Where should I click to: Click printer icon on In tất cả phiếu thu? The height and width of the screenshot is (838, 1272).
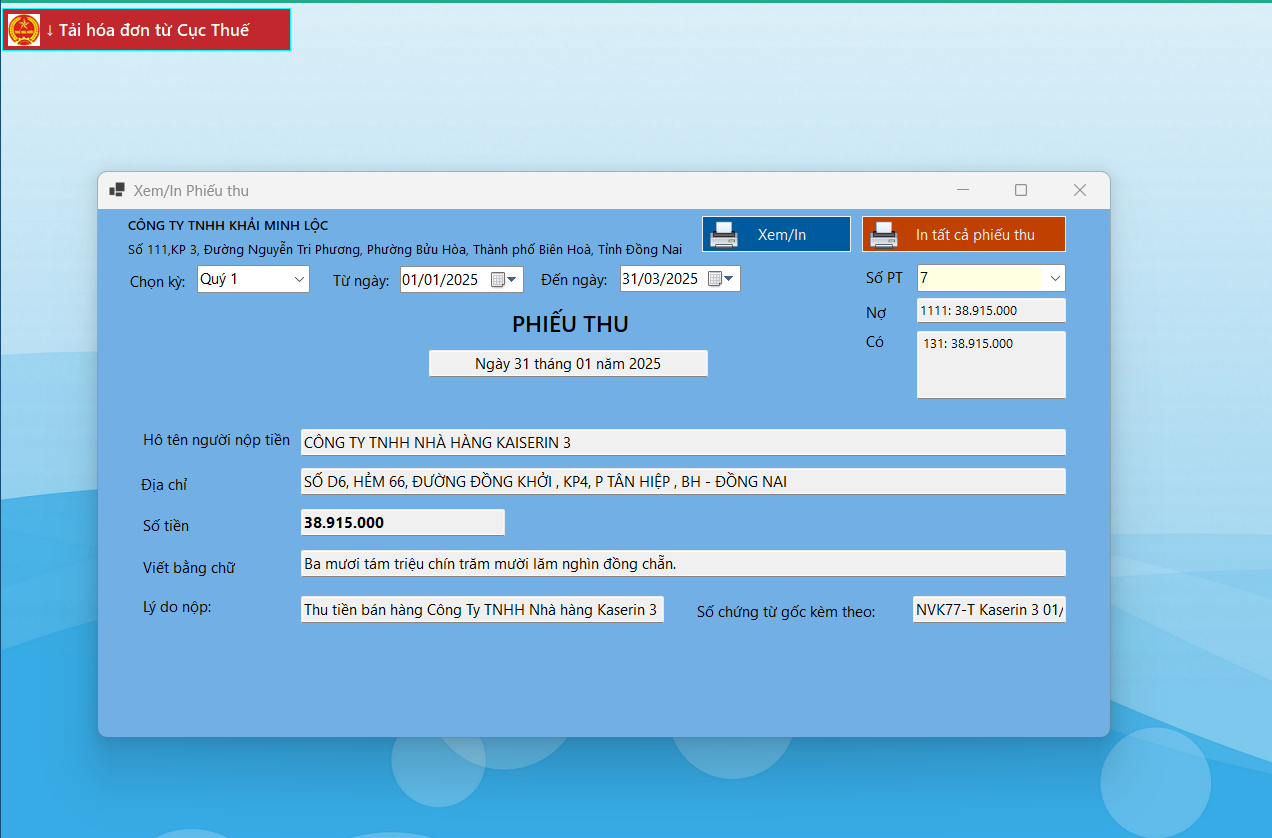(884, 235)
